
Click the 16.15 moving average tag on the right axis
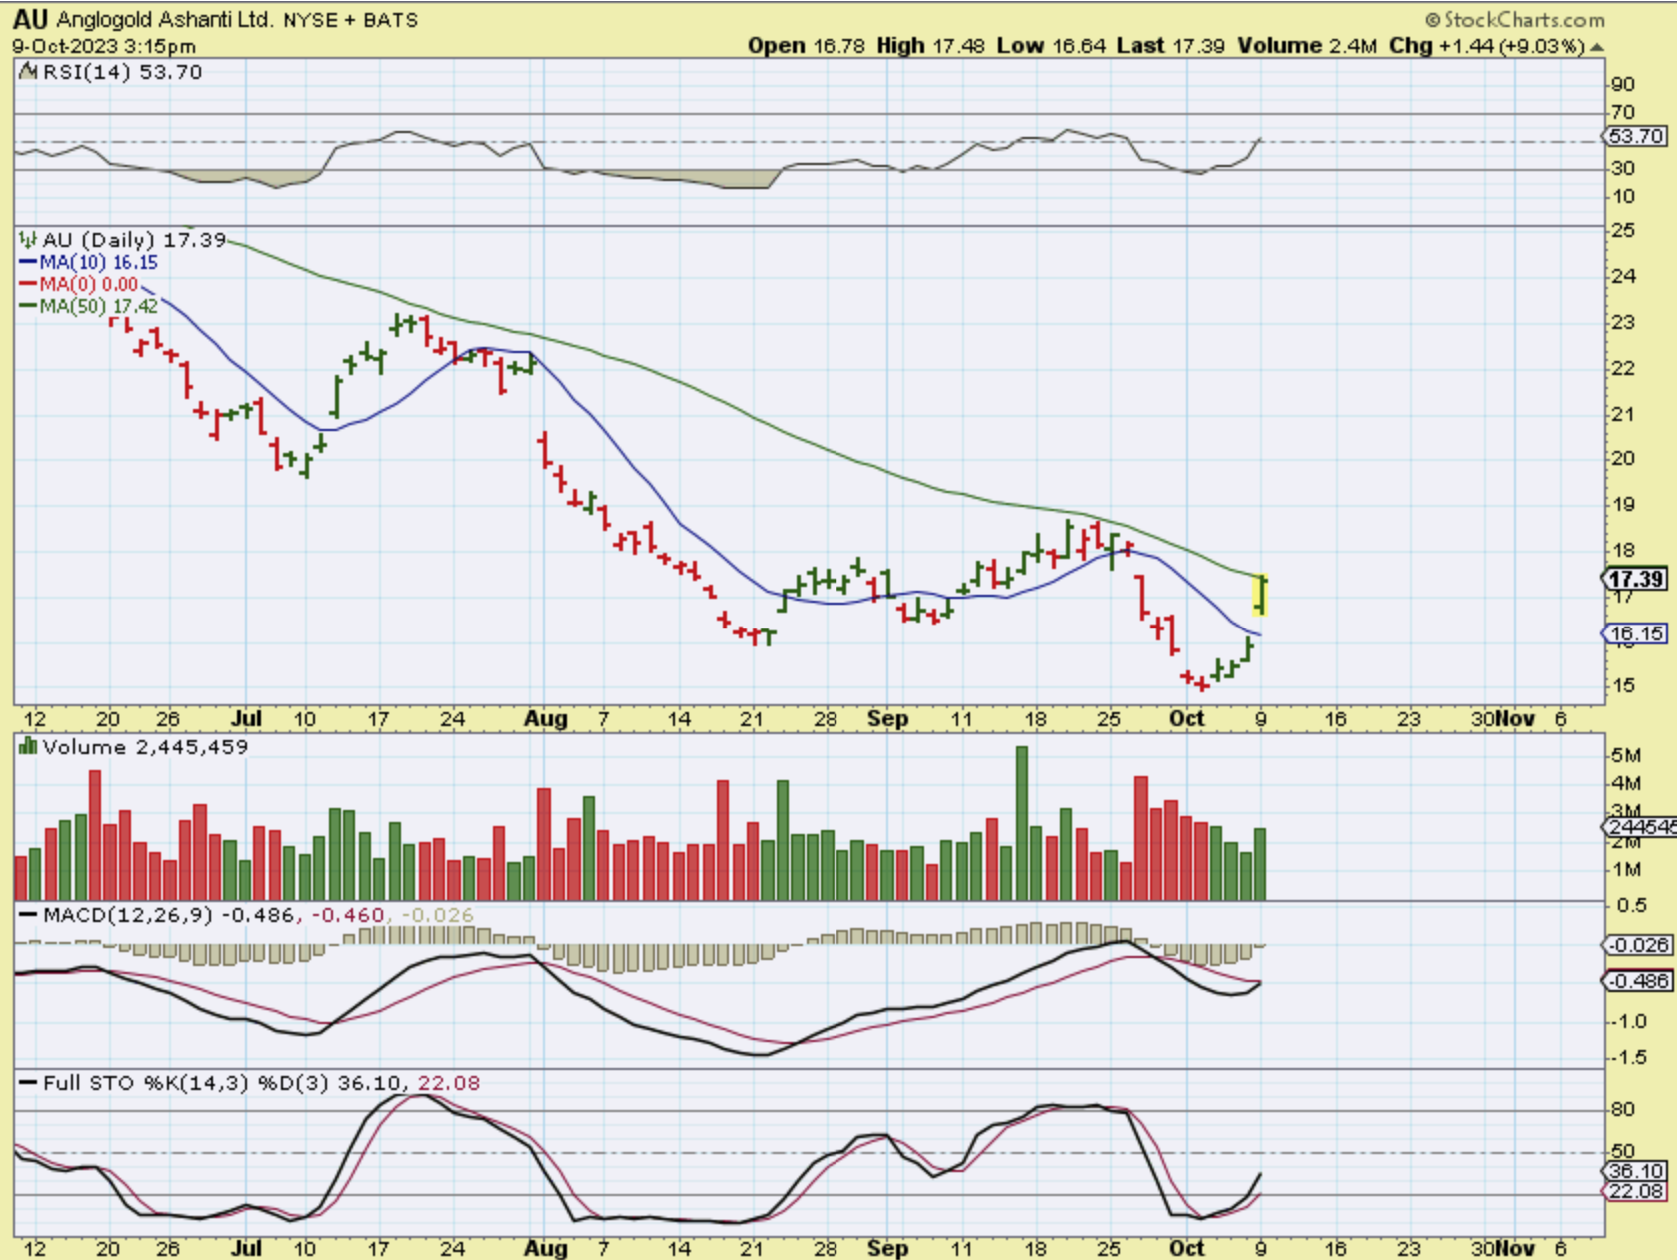tap(1636, 633)
